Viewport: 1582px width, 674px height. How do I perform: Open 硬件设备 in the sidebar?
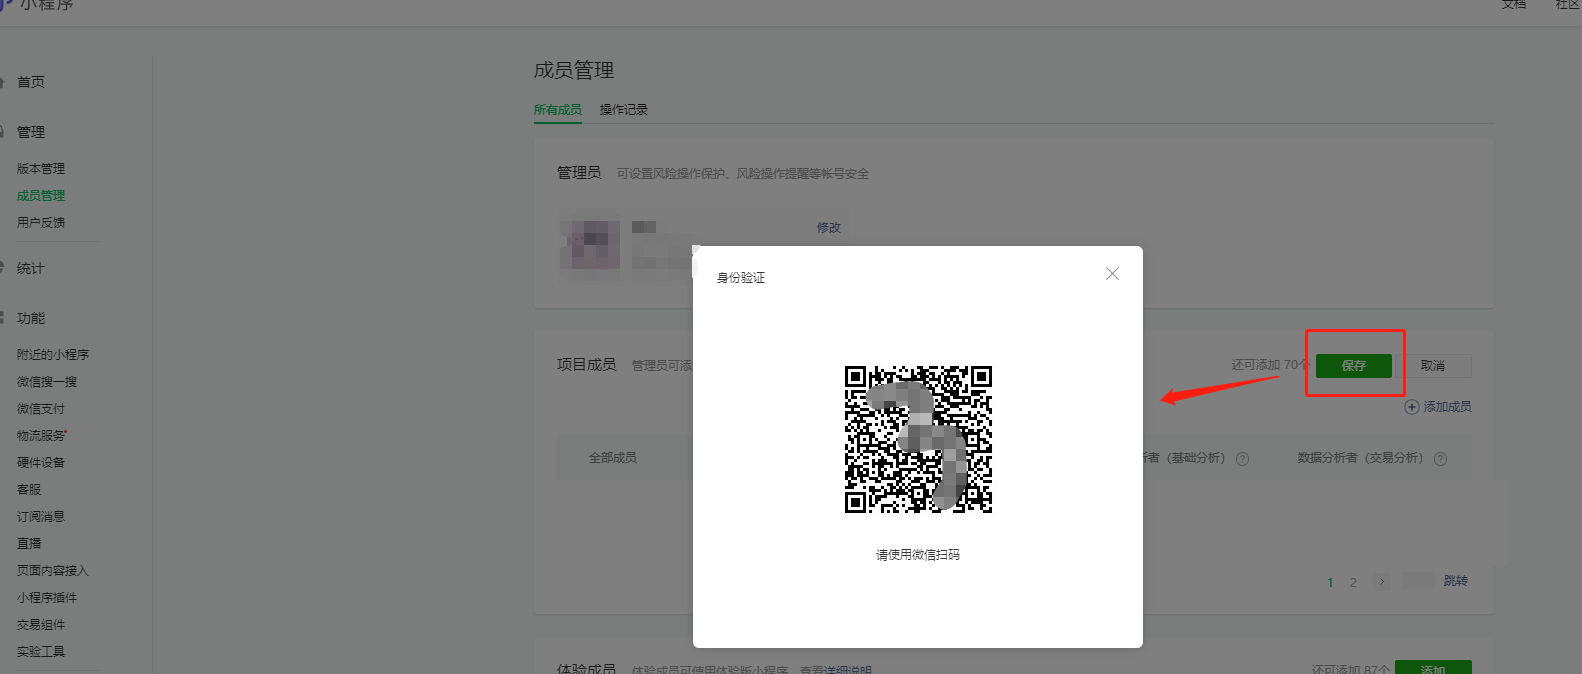[41, 462]
